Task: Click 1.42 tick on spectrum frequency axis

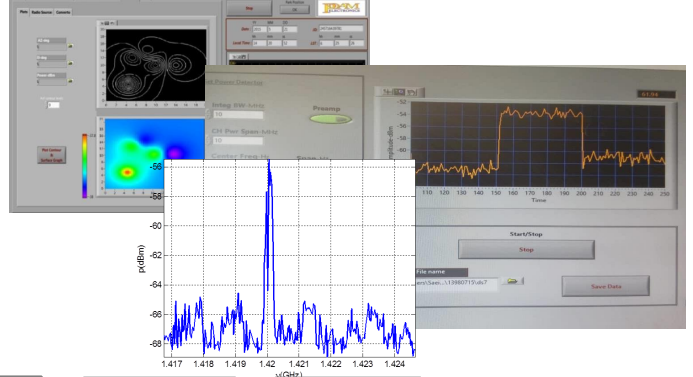Action: click(x=267, y=364)
